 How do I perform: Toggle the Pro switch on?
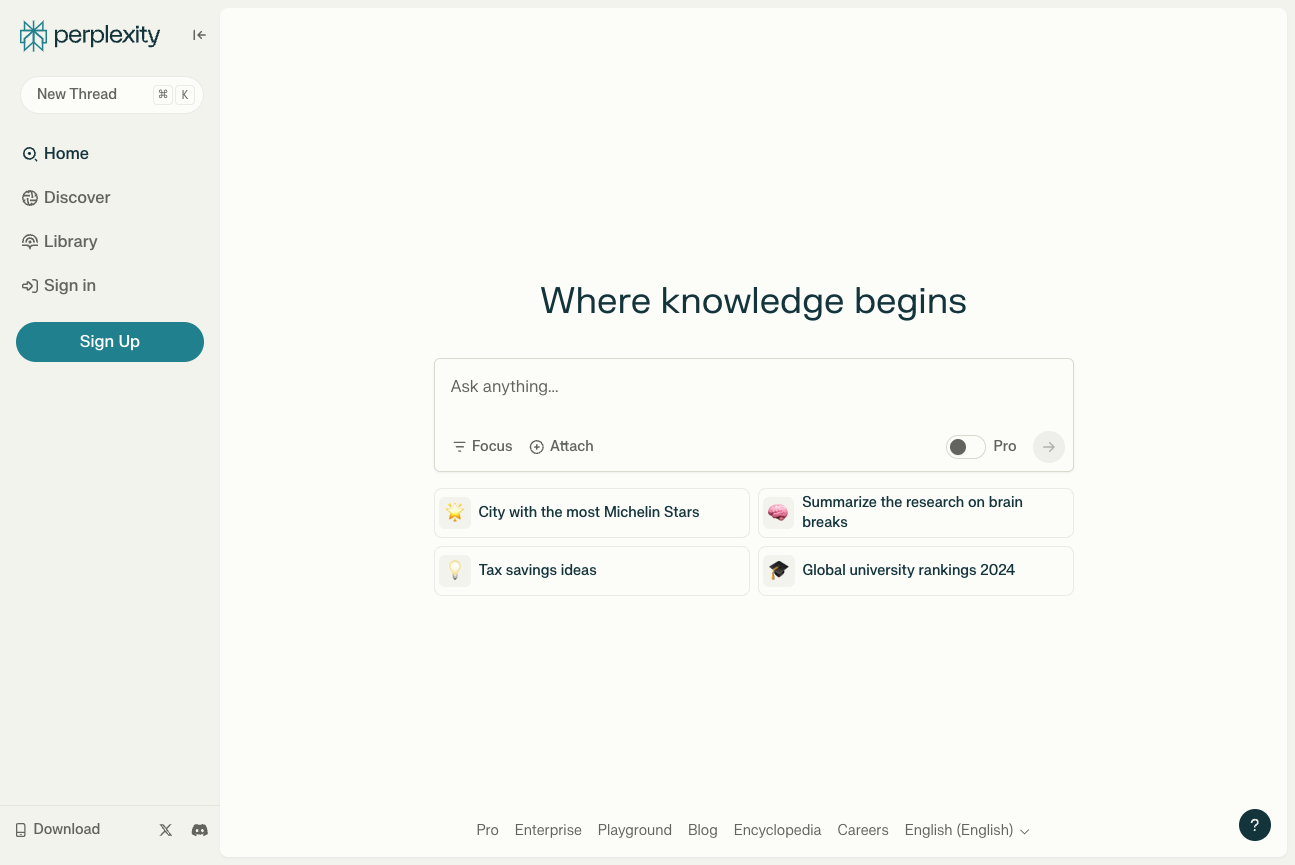[x=966, y=447]
